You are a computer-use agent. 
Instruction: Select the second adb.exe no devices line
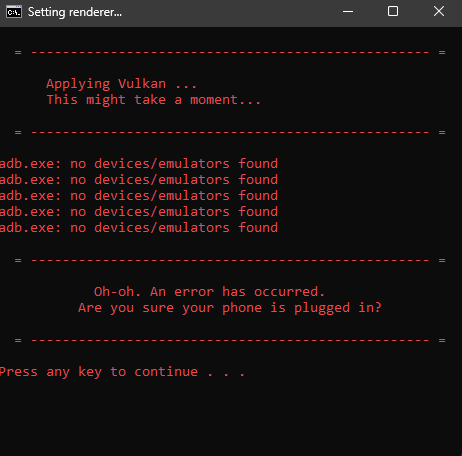(139, 180)
